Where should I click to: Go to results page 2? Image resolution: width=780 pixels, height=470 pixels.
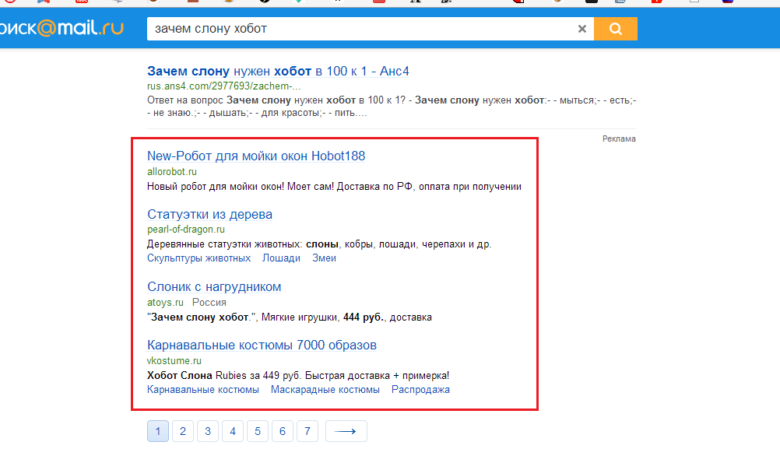tap(183, 431)
